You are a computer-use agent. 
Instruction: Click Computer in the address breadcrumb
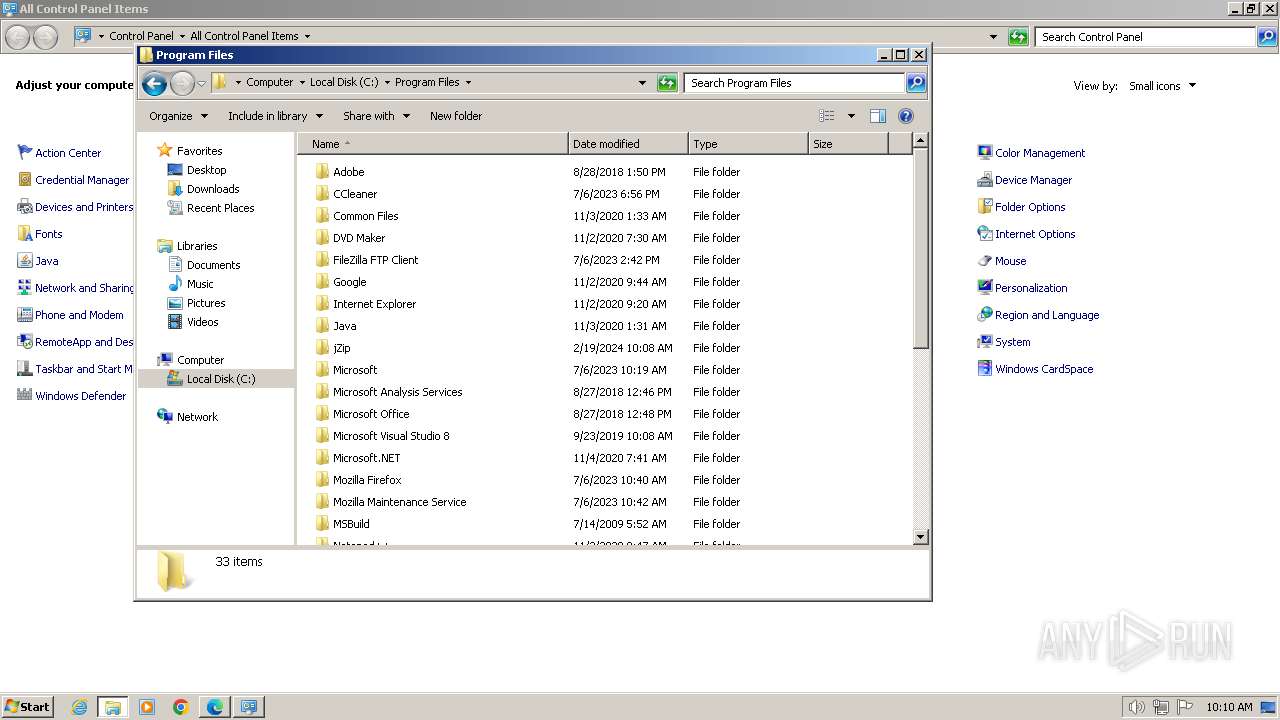(270, 83)
